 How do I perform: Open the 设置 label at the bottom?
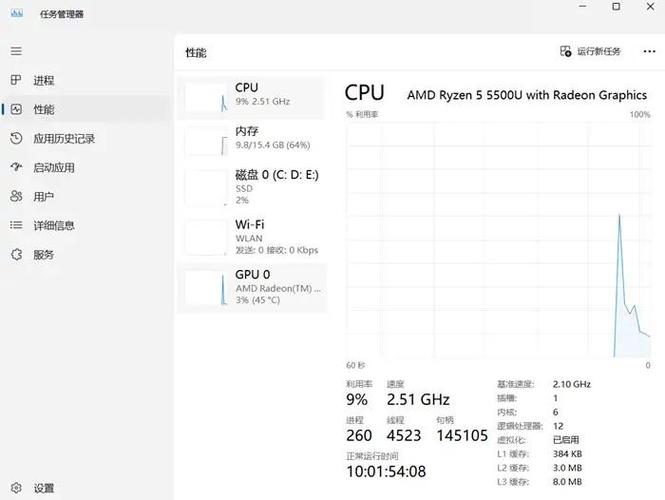pos(44,488)
